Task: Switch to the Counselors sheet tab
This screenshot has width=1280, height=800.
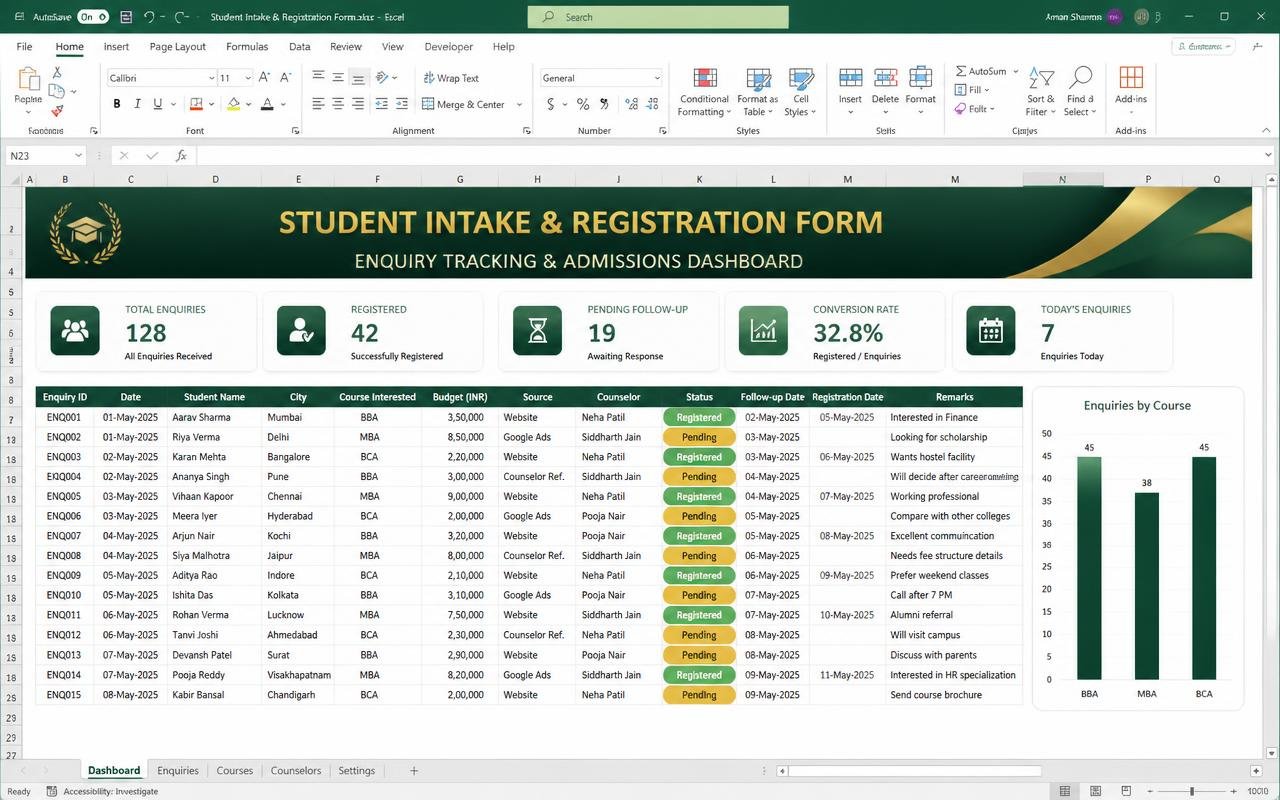Action: pyautogui.click(x=296, y=771)
